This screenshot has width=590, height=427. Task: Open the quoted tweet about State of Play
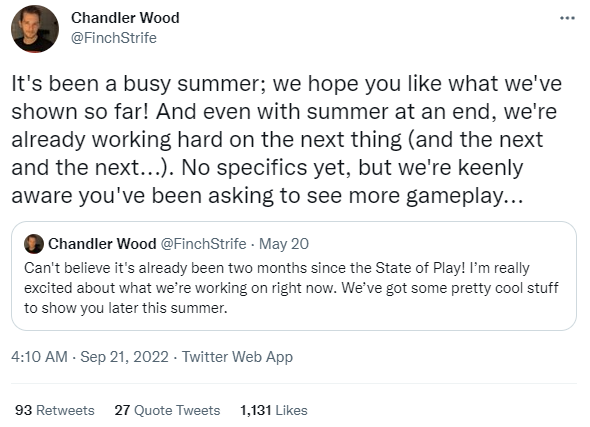tap(294, 276)
